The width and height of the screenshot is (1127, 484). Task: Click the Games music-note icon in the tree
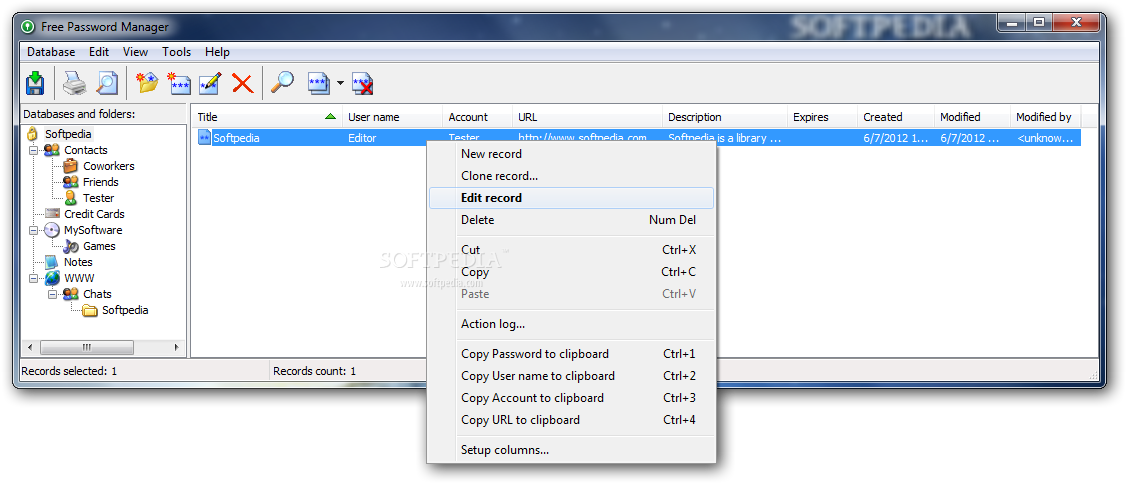pyautogui.click(x=71, y=246)
